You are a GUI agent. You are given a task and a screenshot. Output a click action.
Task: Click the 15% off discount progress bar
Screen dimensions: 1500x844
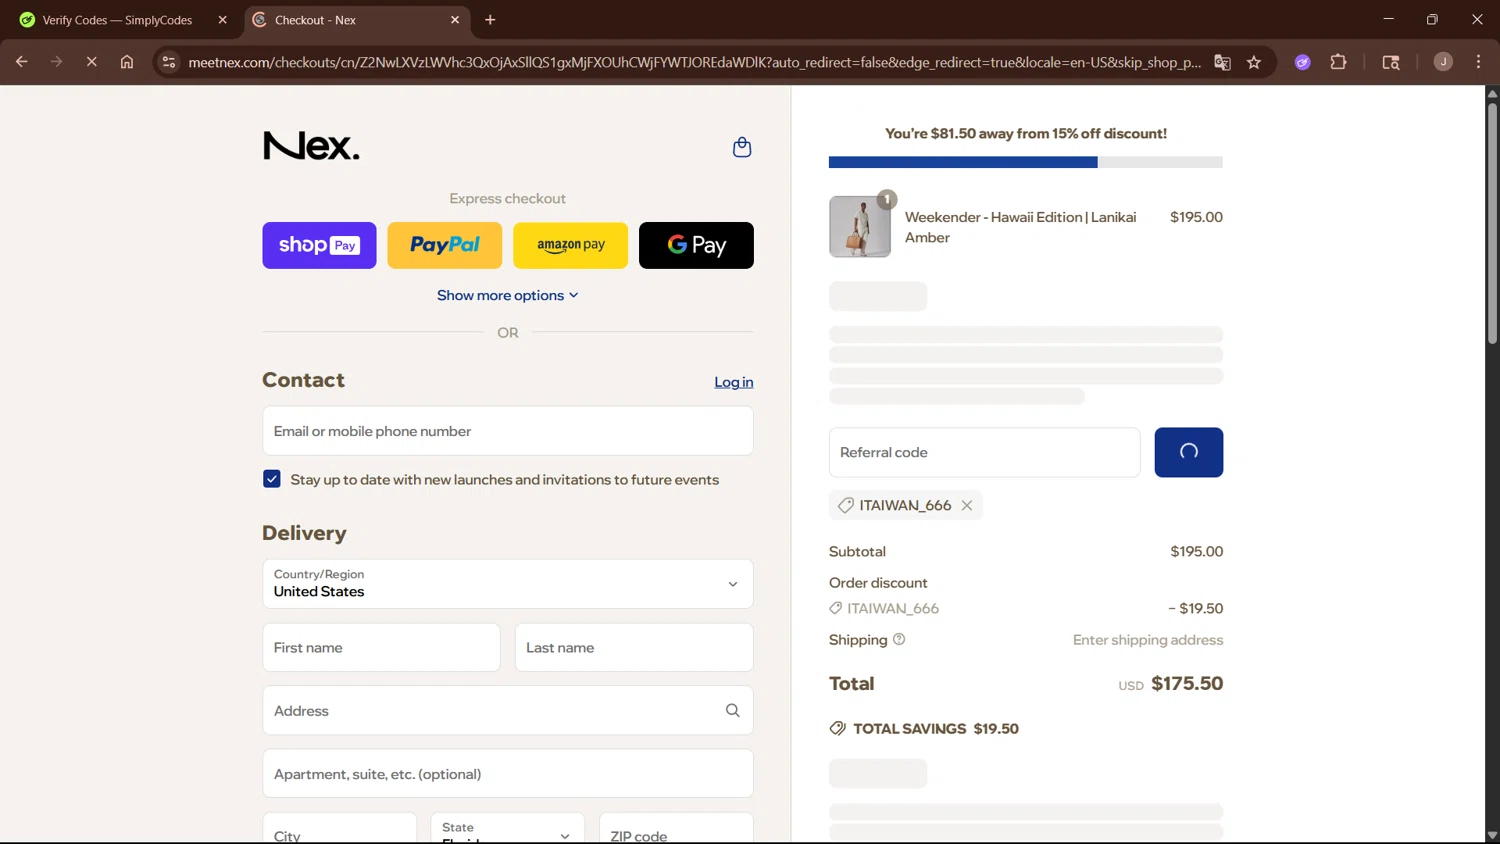[x=1026, y=162]
